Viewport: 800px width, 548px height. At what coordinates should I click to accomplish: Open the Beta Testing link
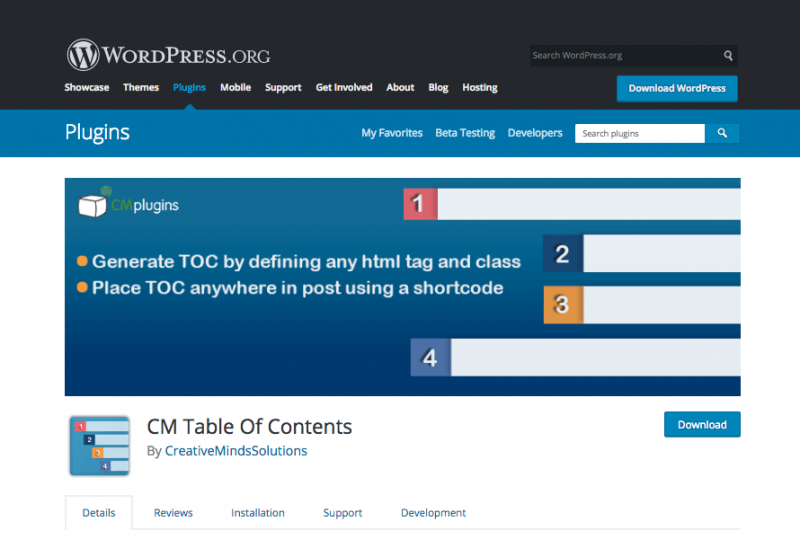(465, 133)
